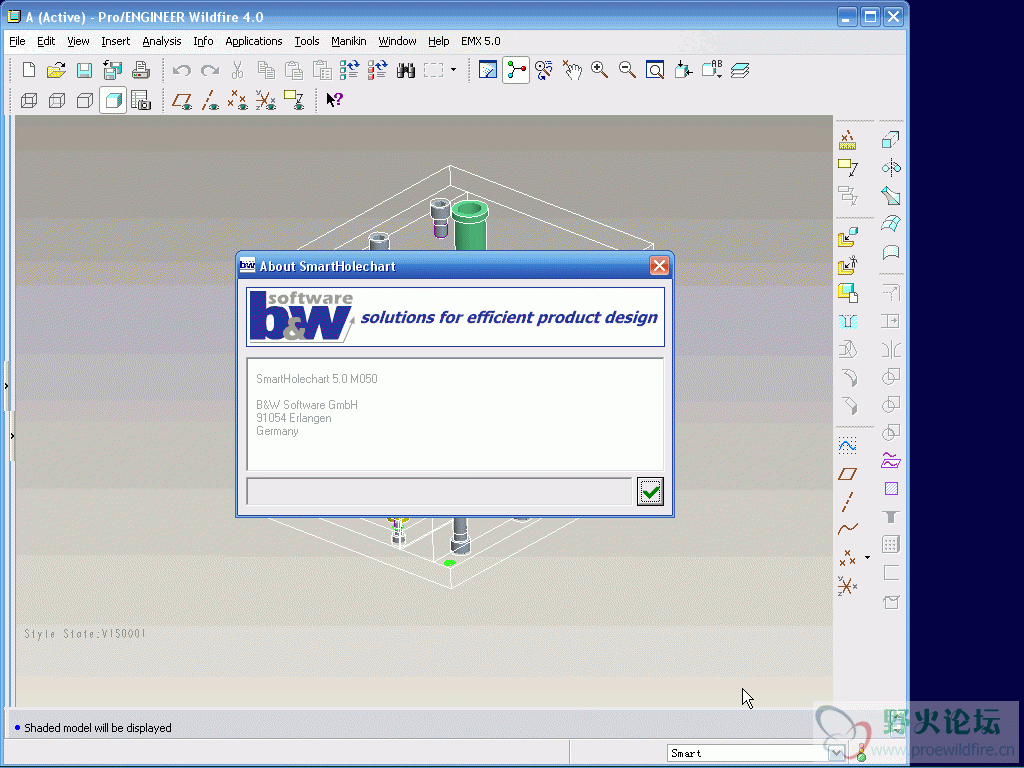Click the Redo arrow icon

(210, 70)
